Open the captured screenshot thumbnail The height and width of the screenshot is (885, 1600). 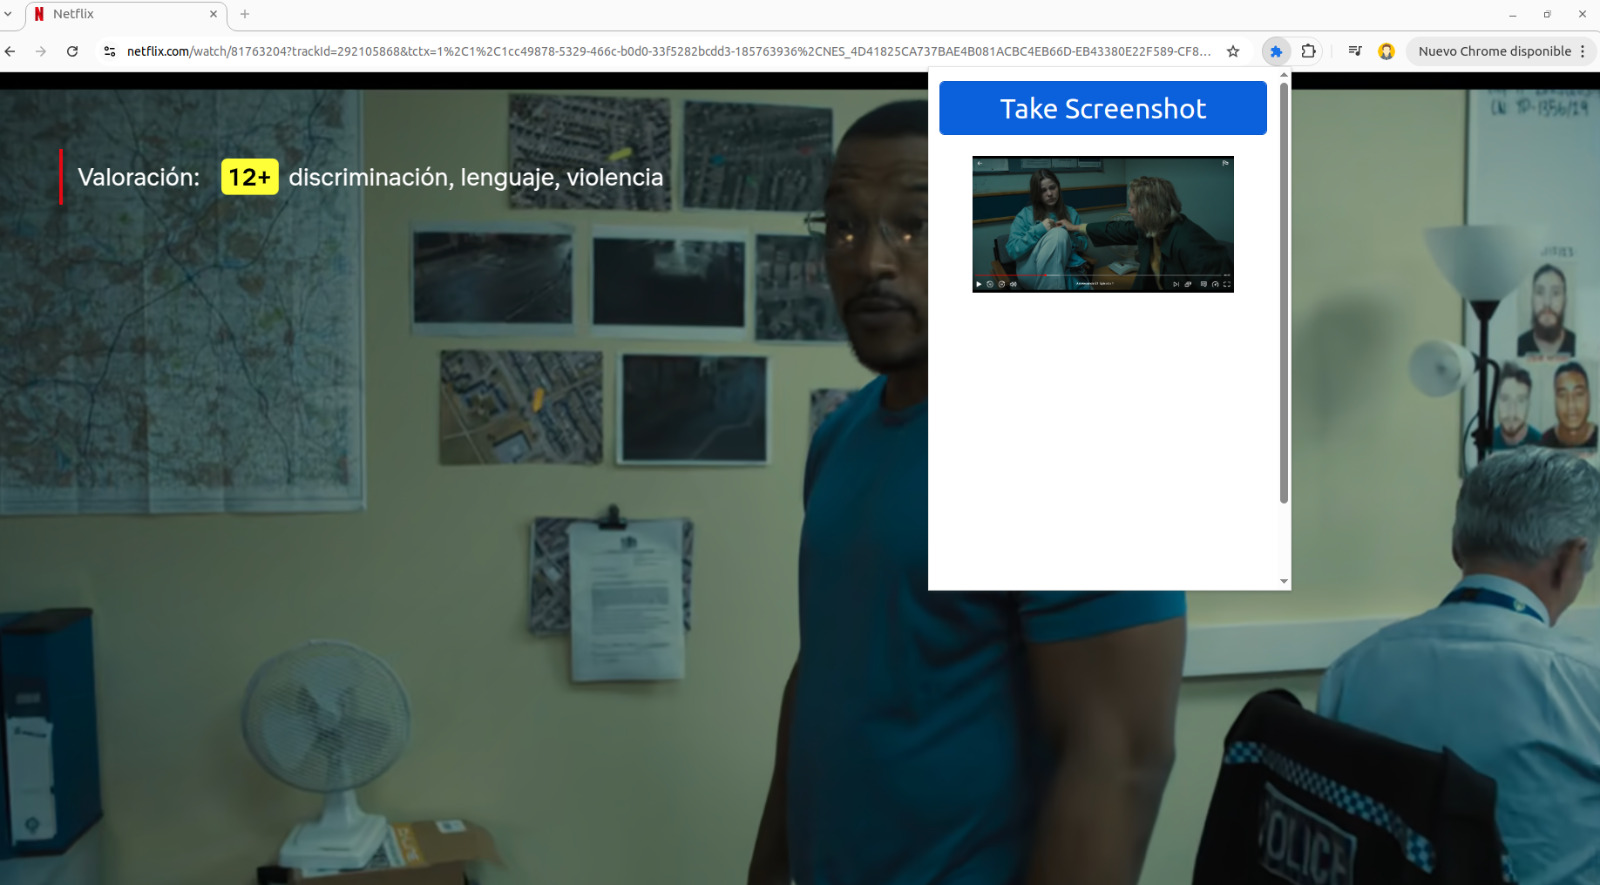1102,224
